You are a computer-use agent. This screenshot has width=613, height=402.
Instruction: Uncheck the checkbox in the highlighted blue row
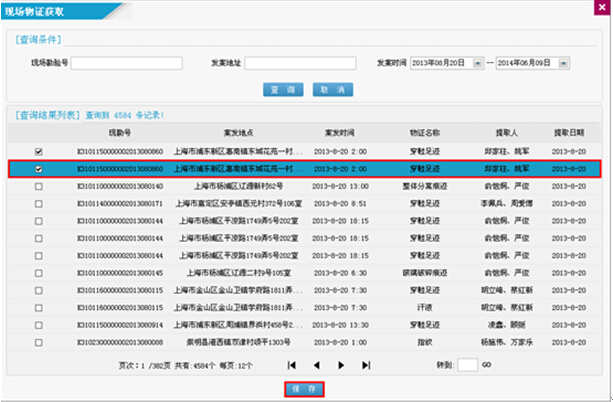point(38,169)
